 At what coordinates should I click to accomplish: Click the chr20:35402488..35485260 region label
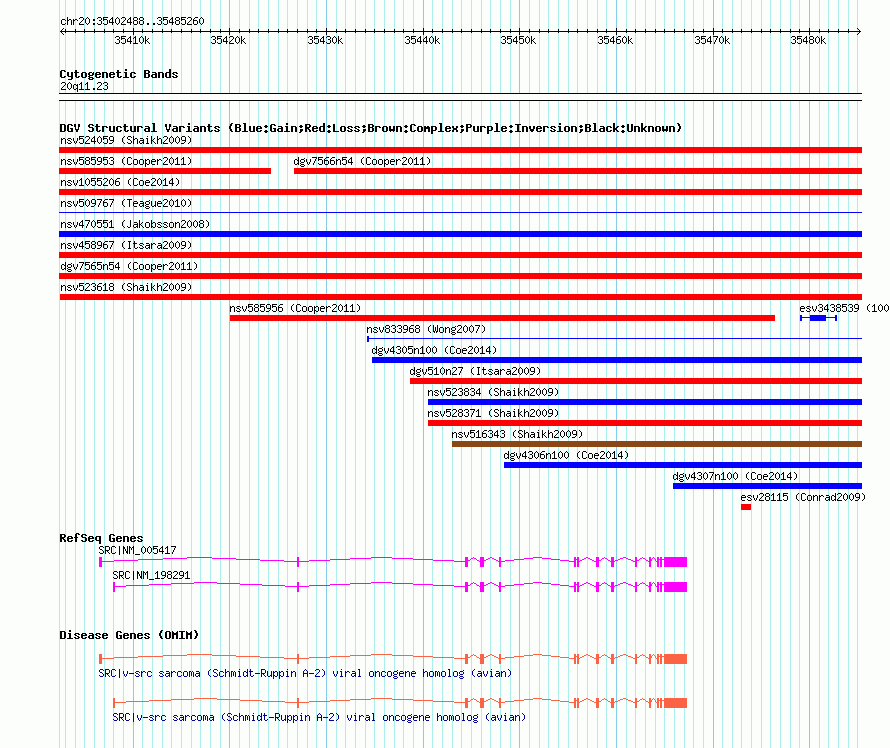[132, 21]
